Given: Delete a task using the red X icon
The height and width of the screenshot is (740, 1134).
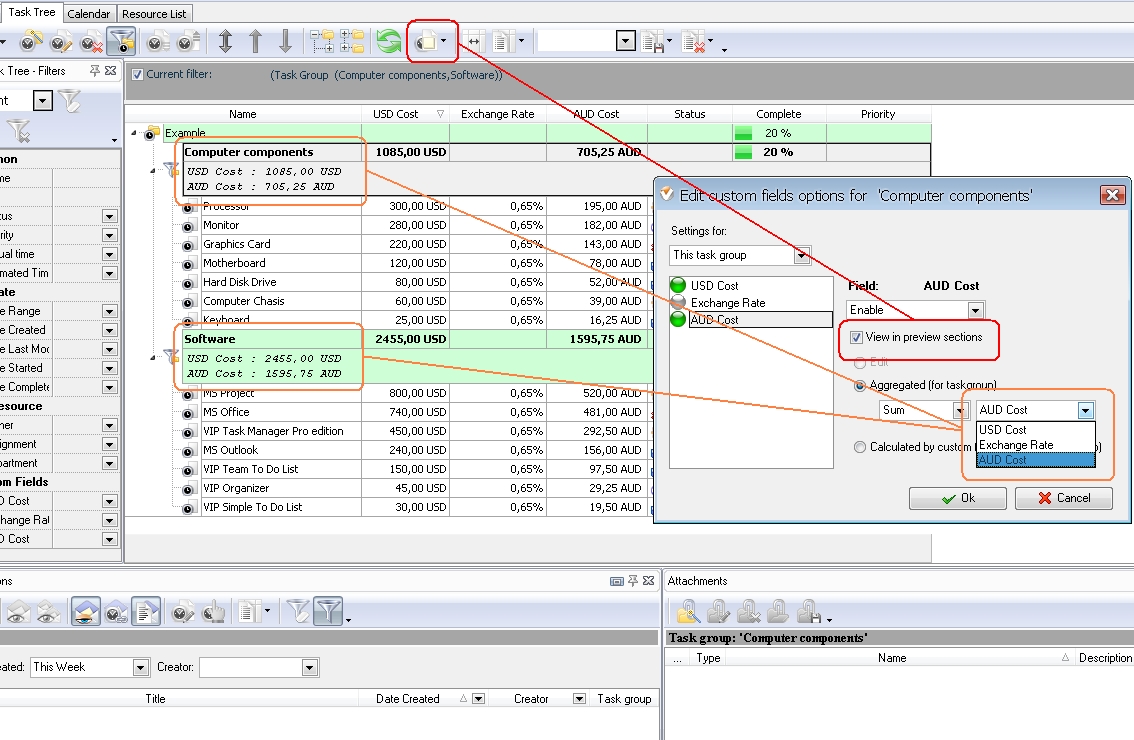Looking at the screenshot, I should click(92, 41).
